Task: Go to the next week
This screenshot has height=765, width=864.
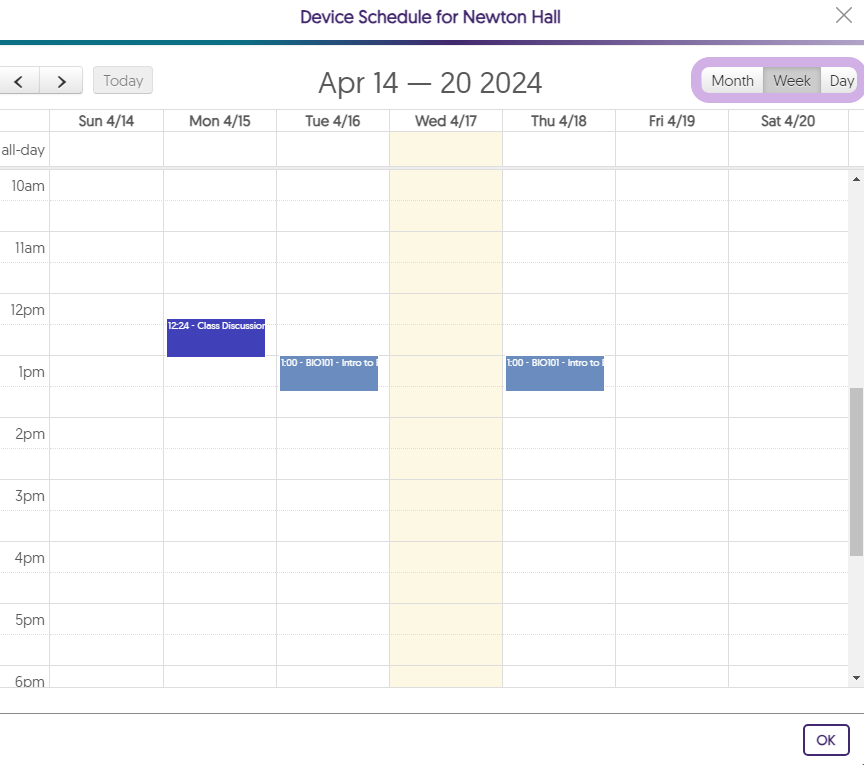Action: [x=62, y=81]
